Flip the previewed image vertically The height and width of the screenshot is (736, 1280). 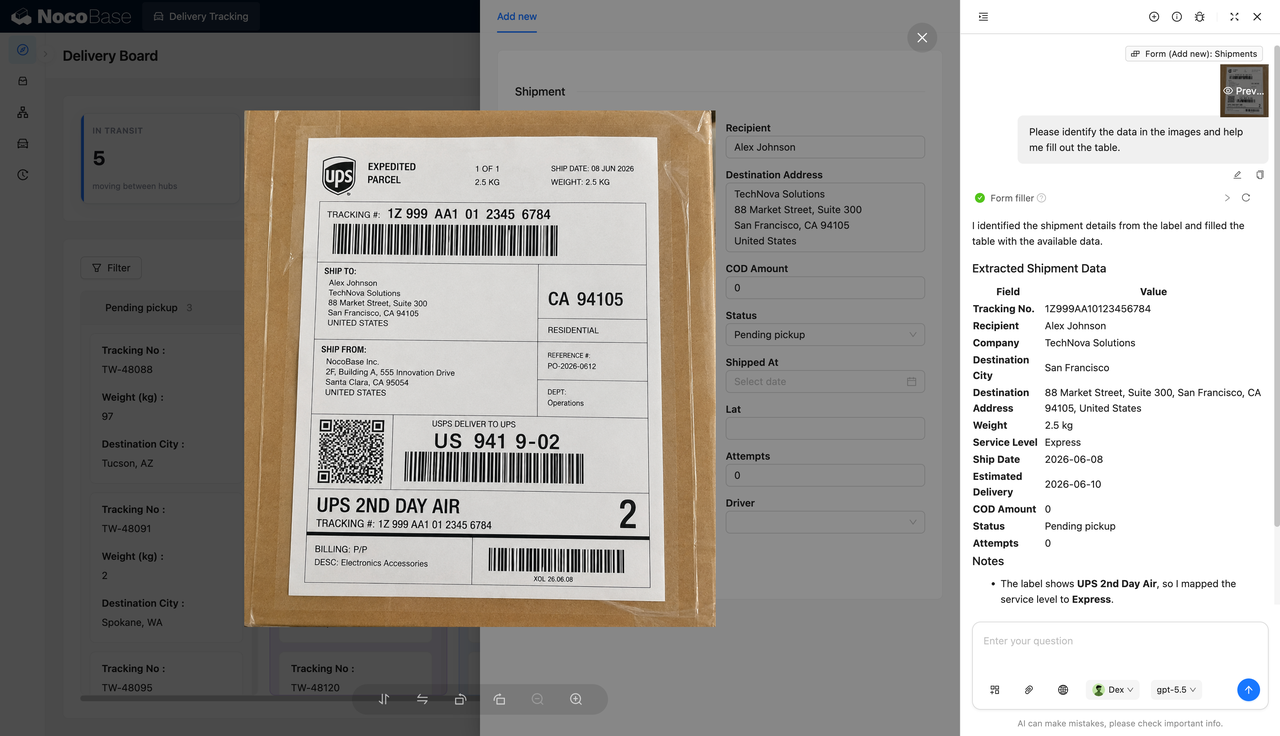(384, 699)
